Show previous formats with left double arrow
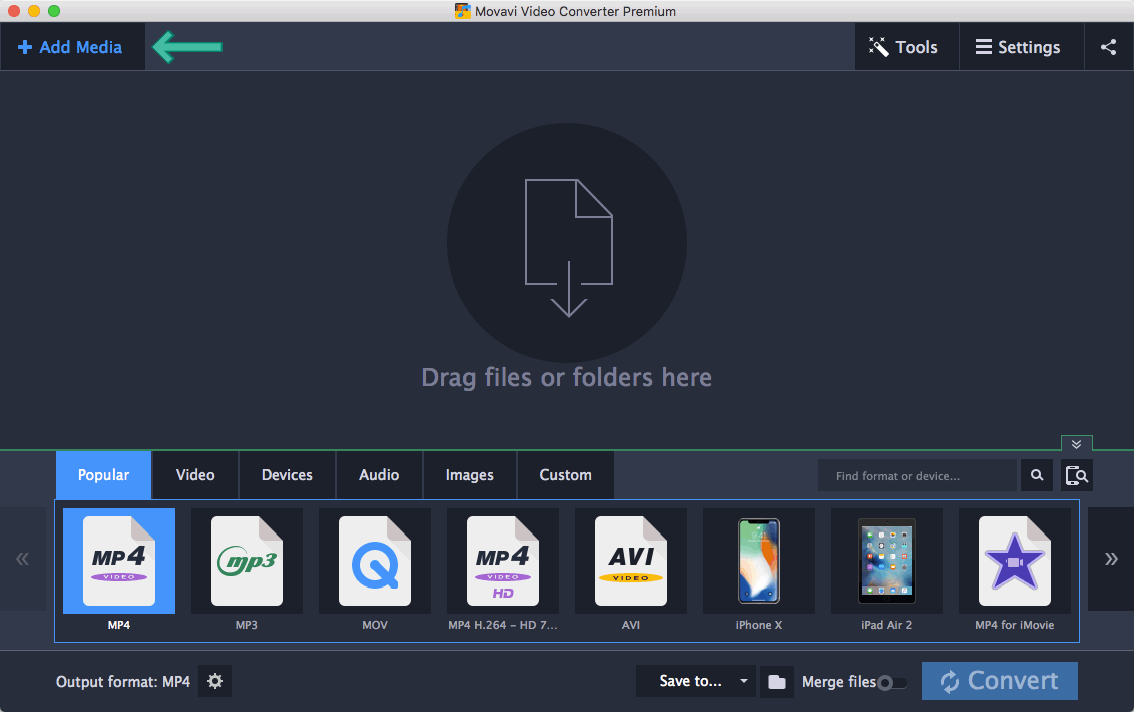1134x712 pixels. click(22, 559)
